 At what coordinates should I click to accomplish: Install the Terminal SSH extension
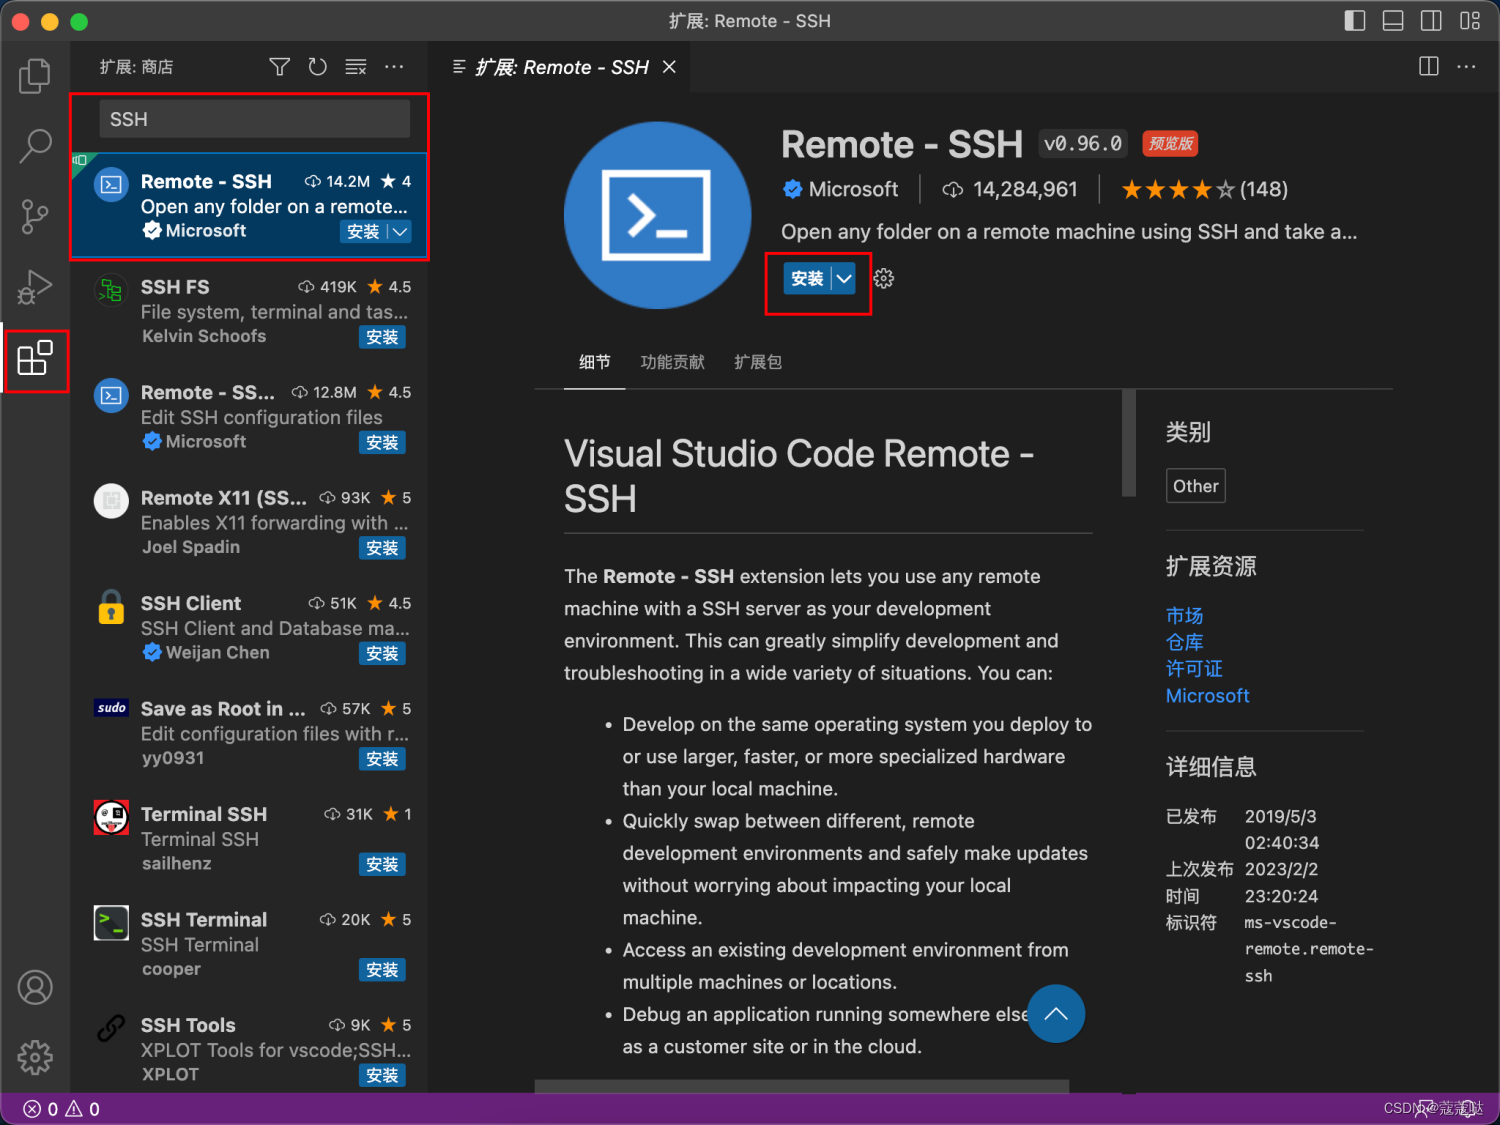(382, 864)
